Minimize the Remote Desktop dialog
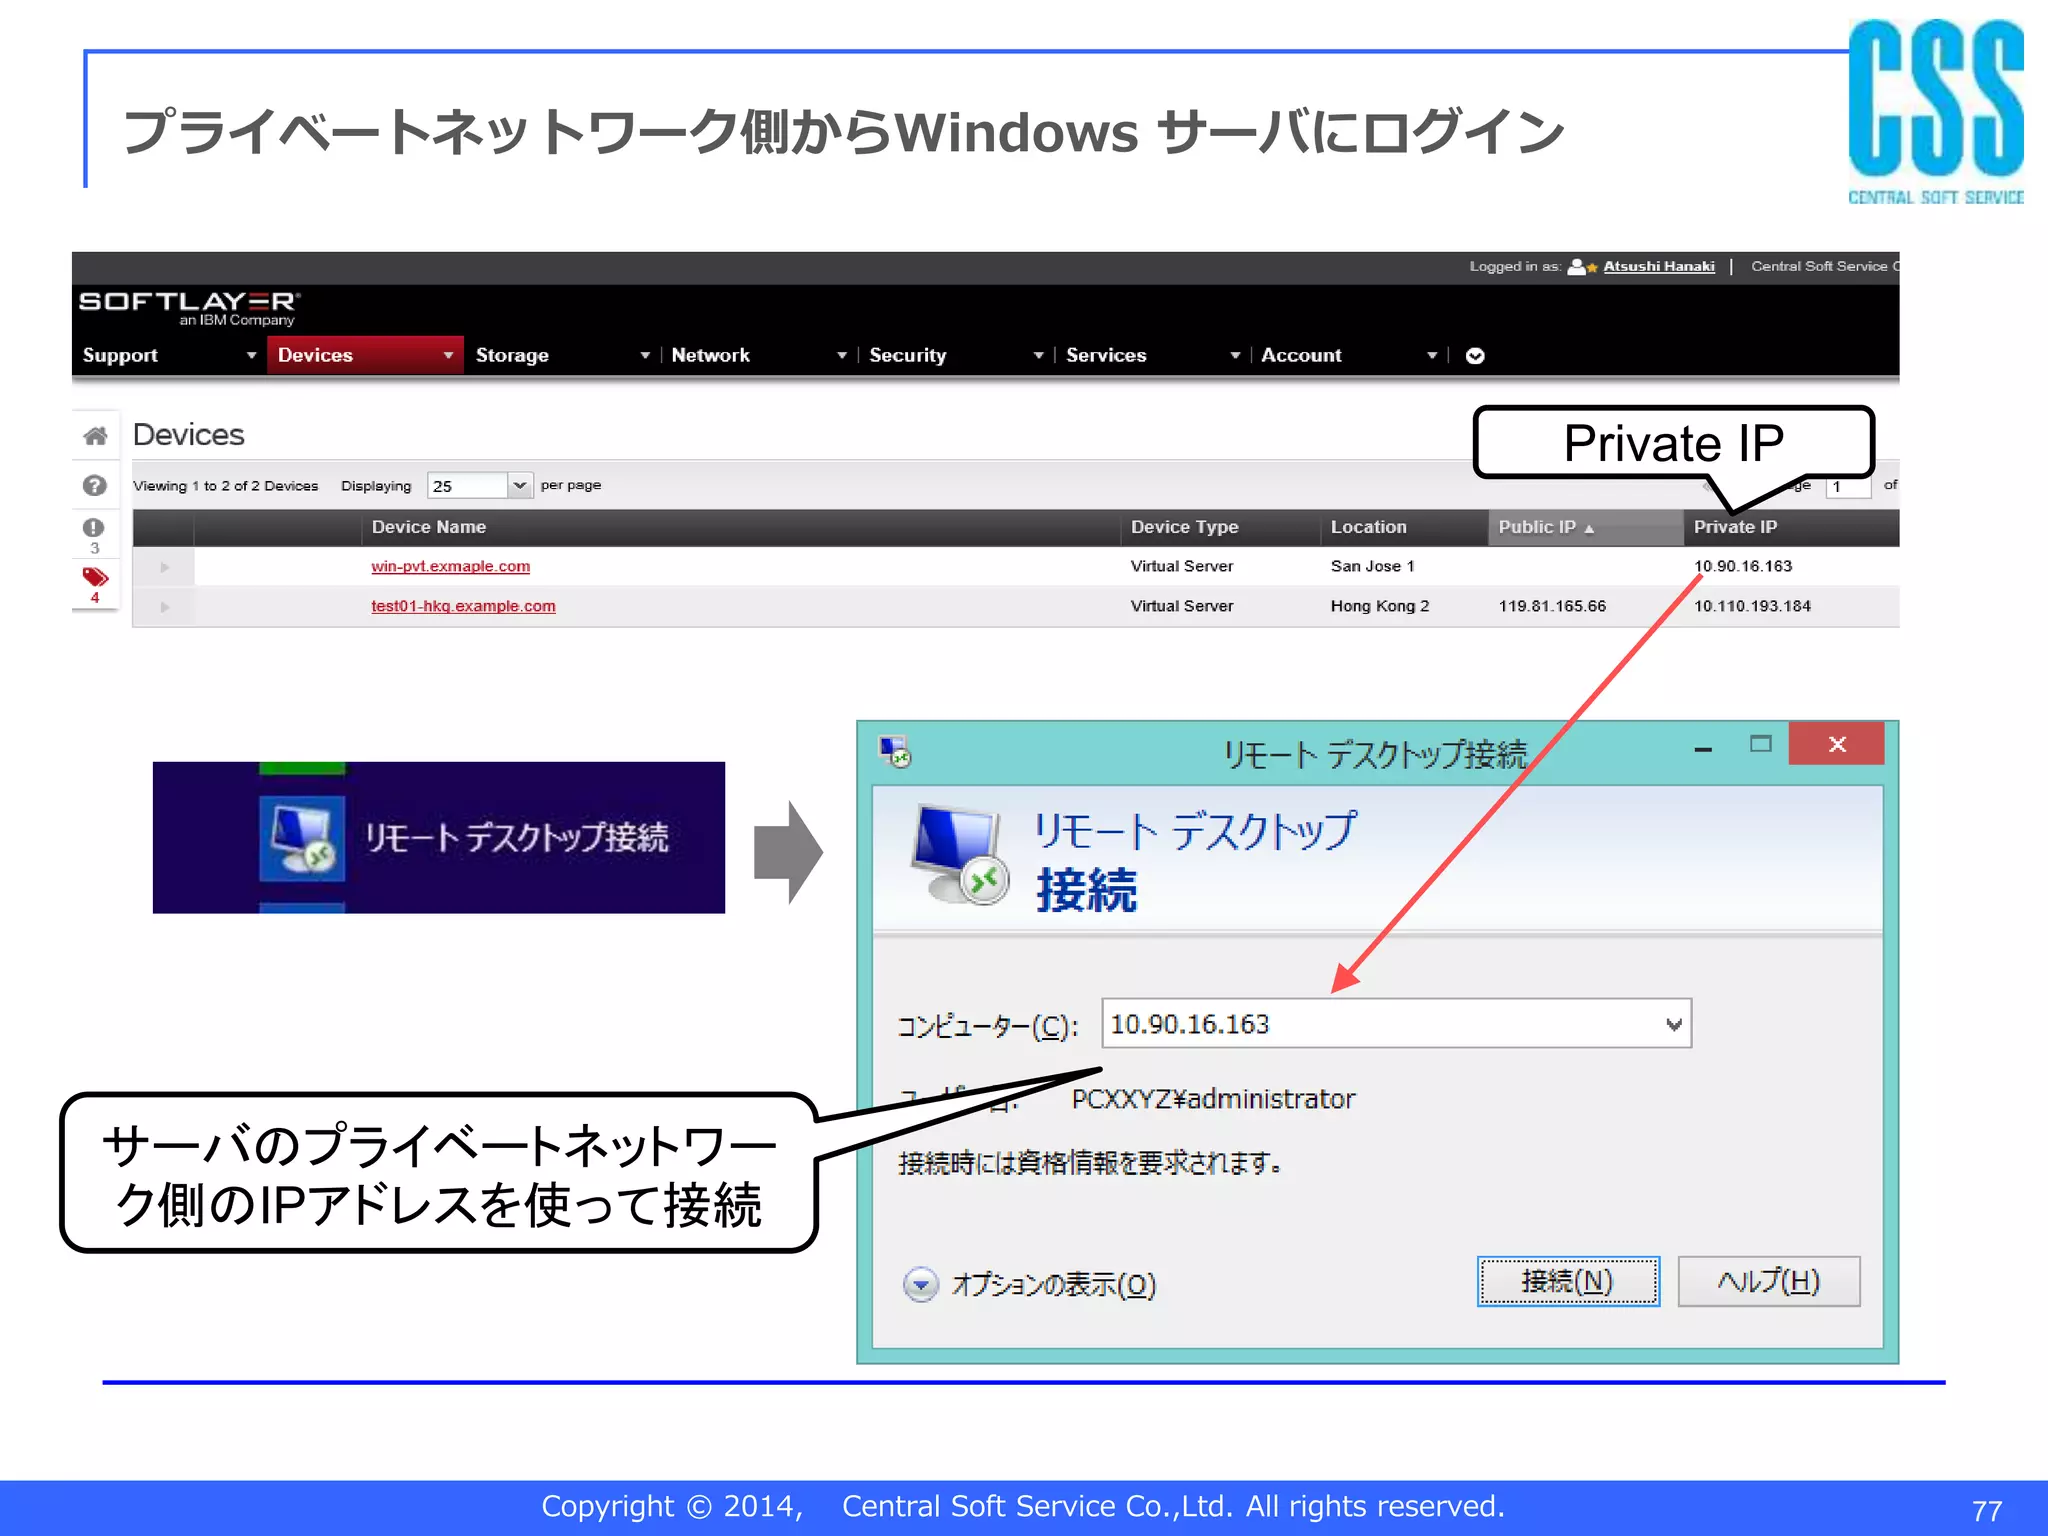This screenshot has height=1536, width=2048. coord(1703,748)
